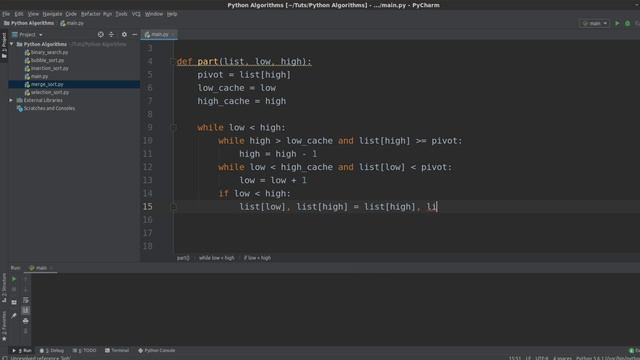
Task: Open the TODO tool window button
Action: point(84,351)
